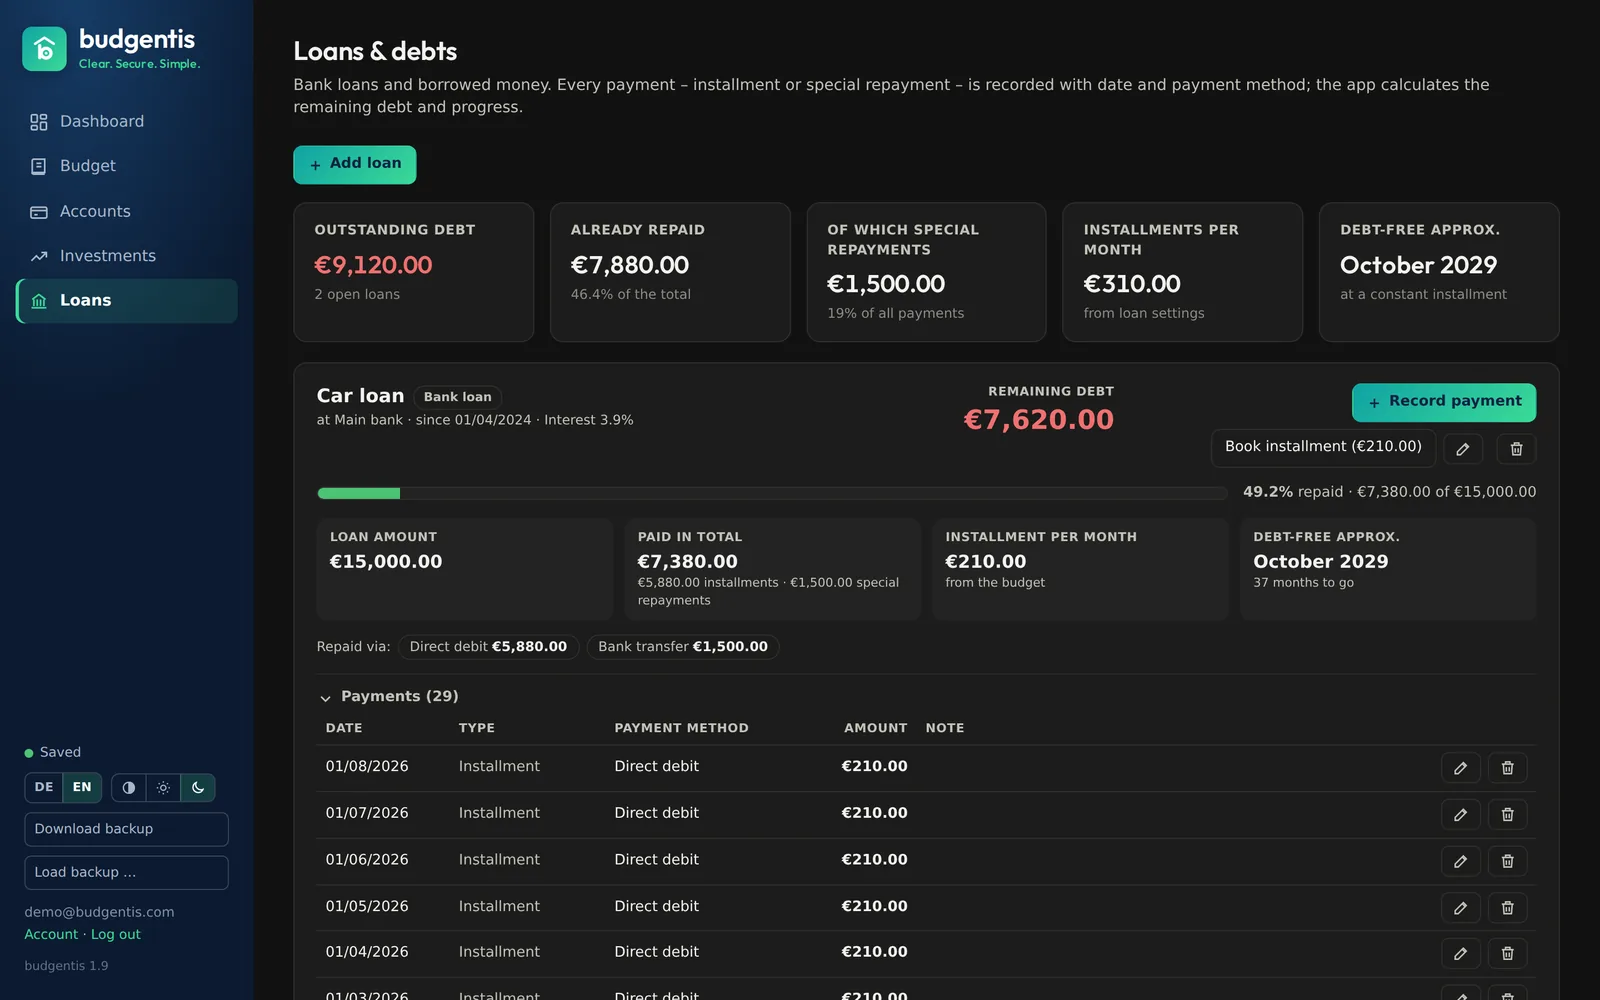The width and height of the screenshot is (1600, 1000).
Task: Click the Bank loan tag
Action: pyautogui.click(x=457, y=397)
